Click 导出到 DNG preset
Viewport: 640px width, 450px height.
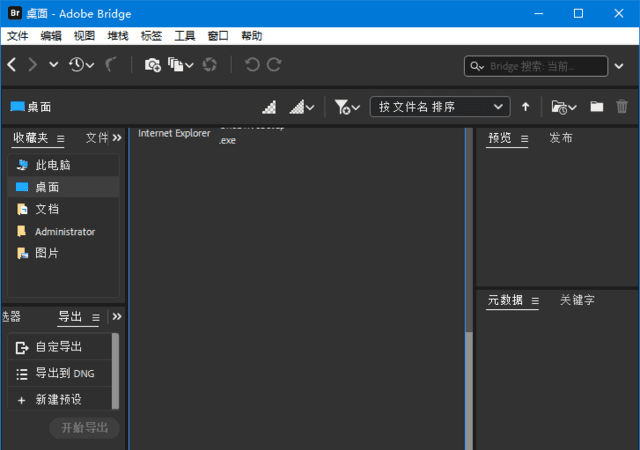point(60,373)
